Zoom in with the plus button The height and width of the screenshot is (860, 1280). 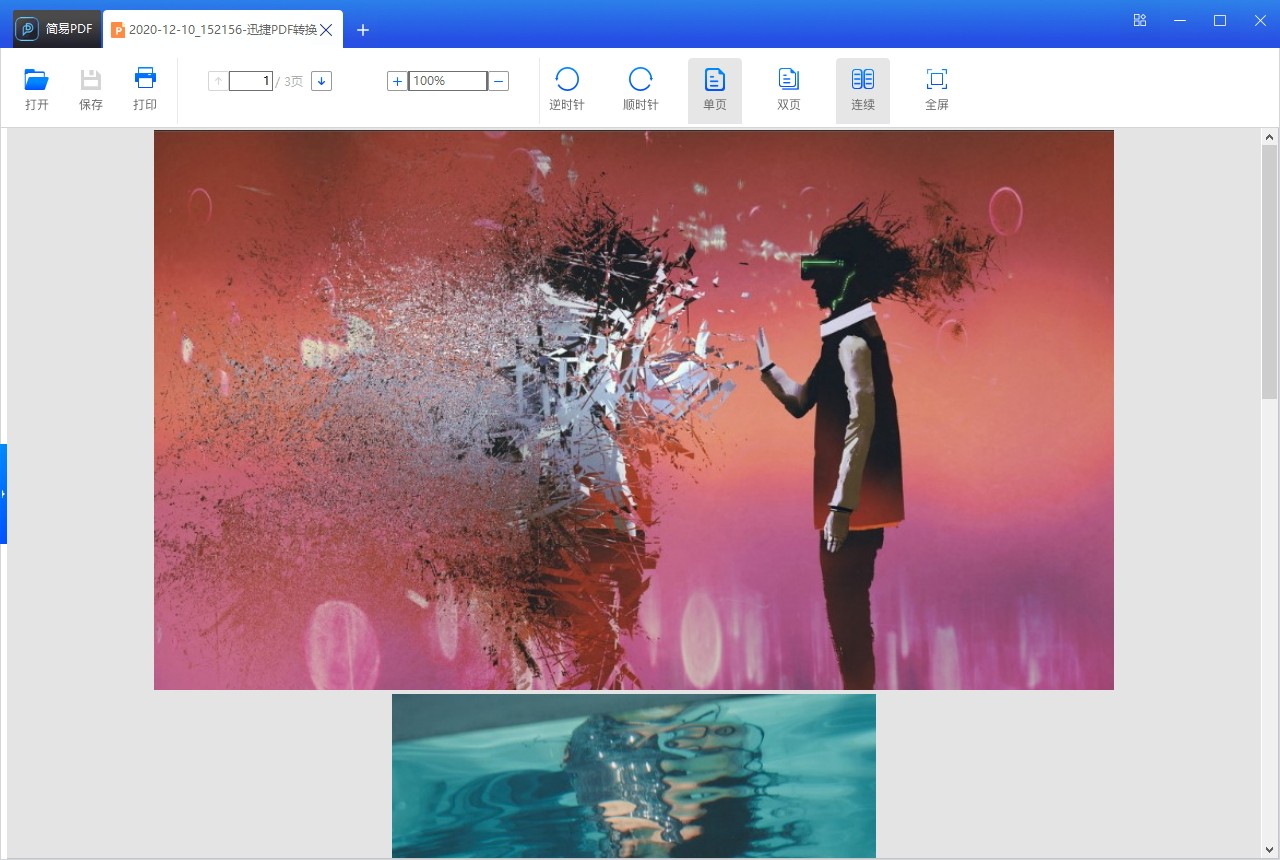(x=397, y=81)
